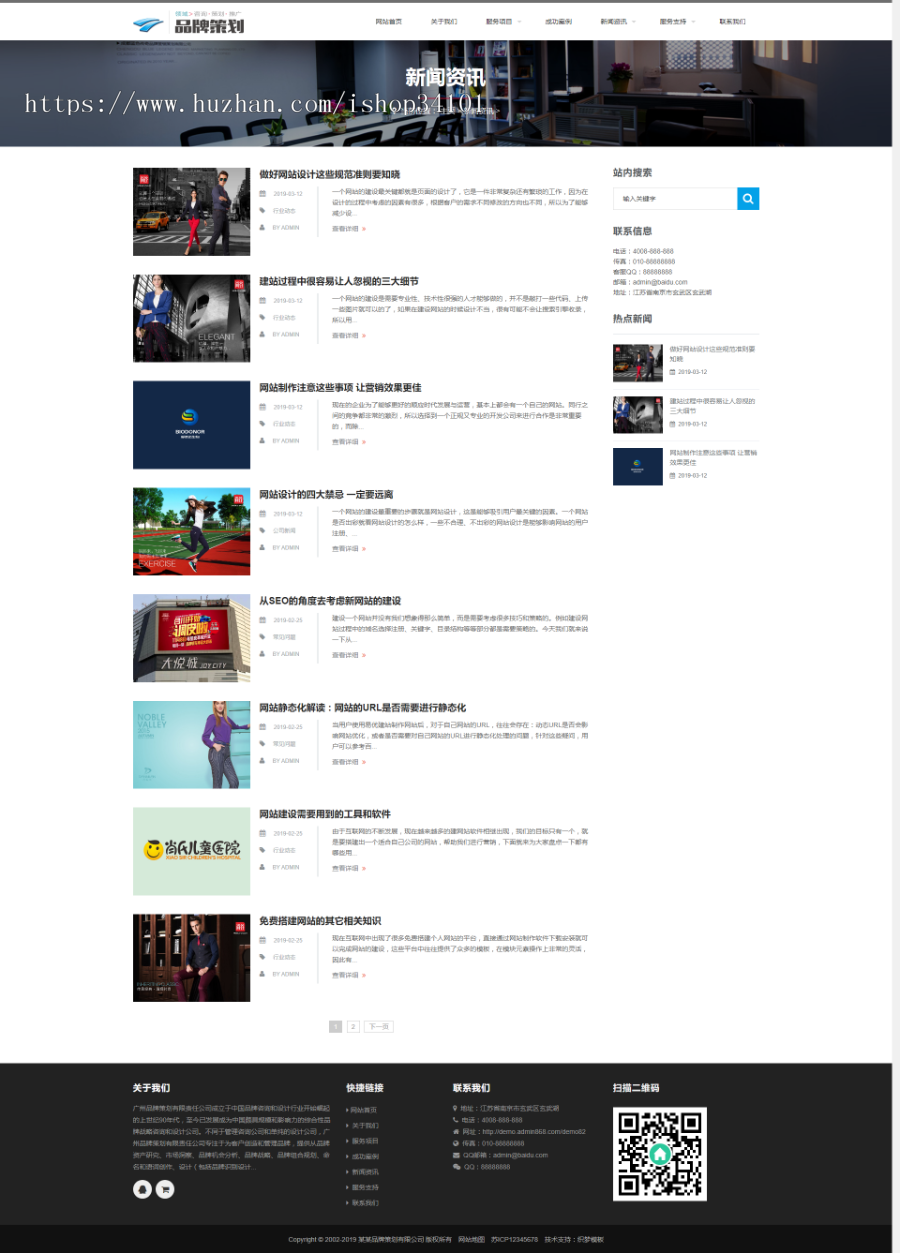Click the calendar icon on the first article

coord(262,193)
